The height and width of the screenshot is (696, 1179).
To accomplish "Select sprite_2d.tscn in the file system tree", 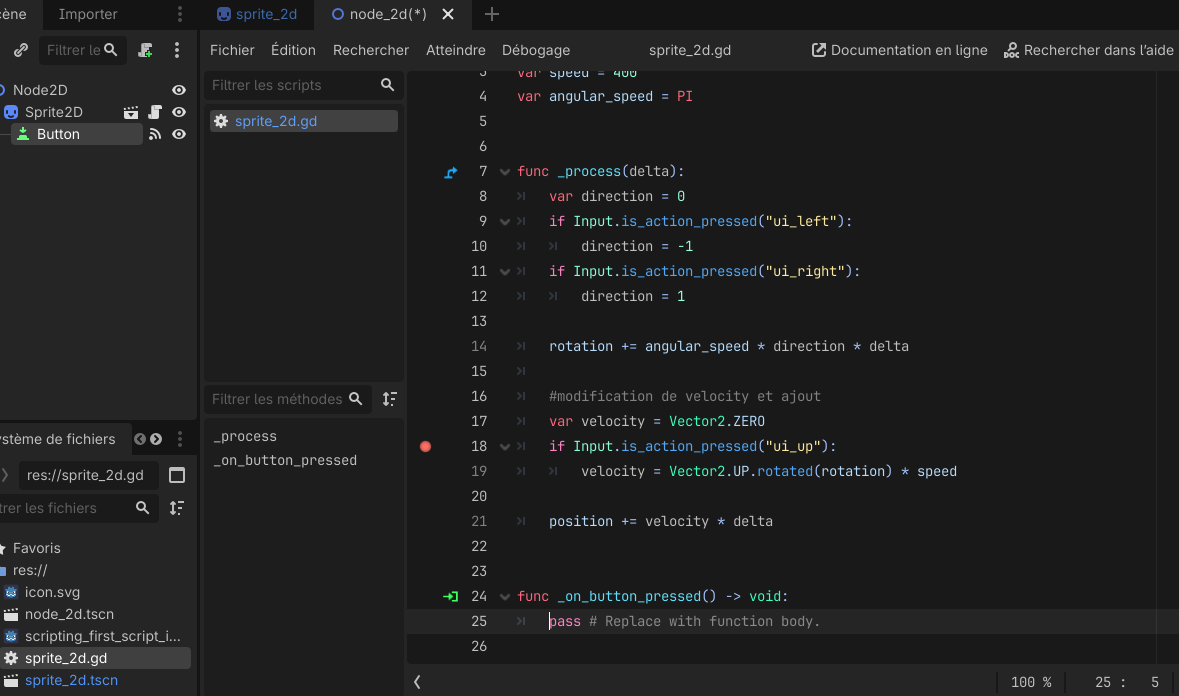I will [x=71, y=680].
